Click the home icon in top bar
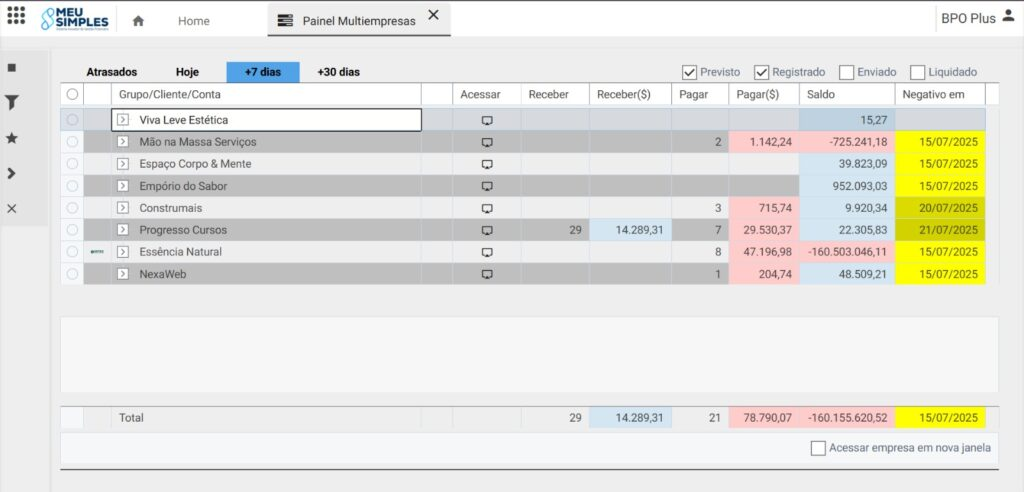The height and width of the screenshot is (492, 1024). [138, 21]
